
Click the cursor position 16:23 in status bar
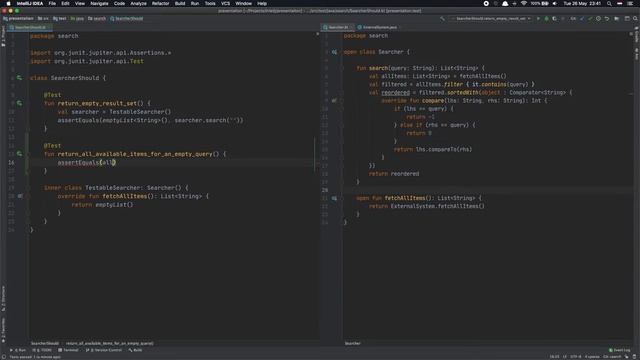[554, 357]
